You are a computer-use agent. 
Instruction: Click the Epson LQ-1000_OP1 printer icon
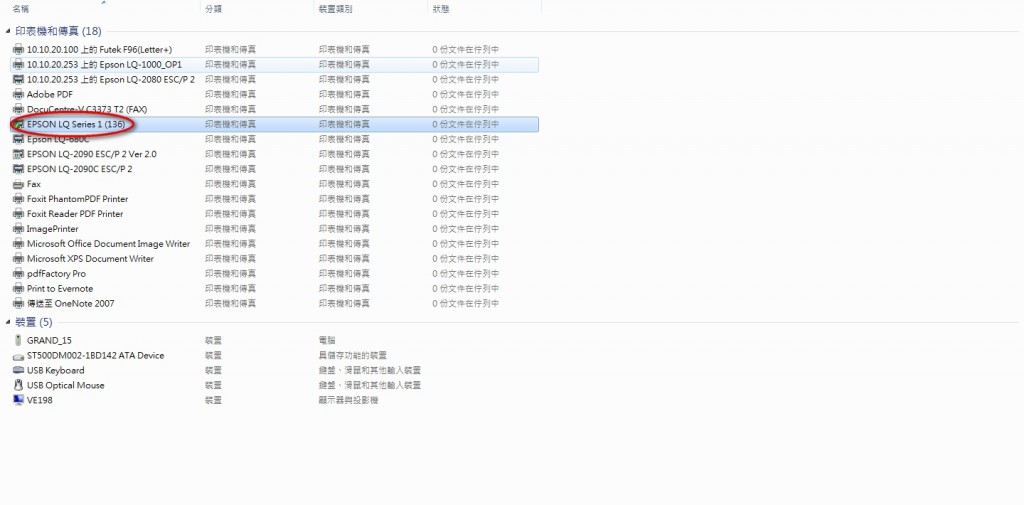[x=18, y=64]
